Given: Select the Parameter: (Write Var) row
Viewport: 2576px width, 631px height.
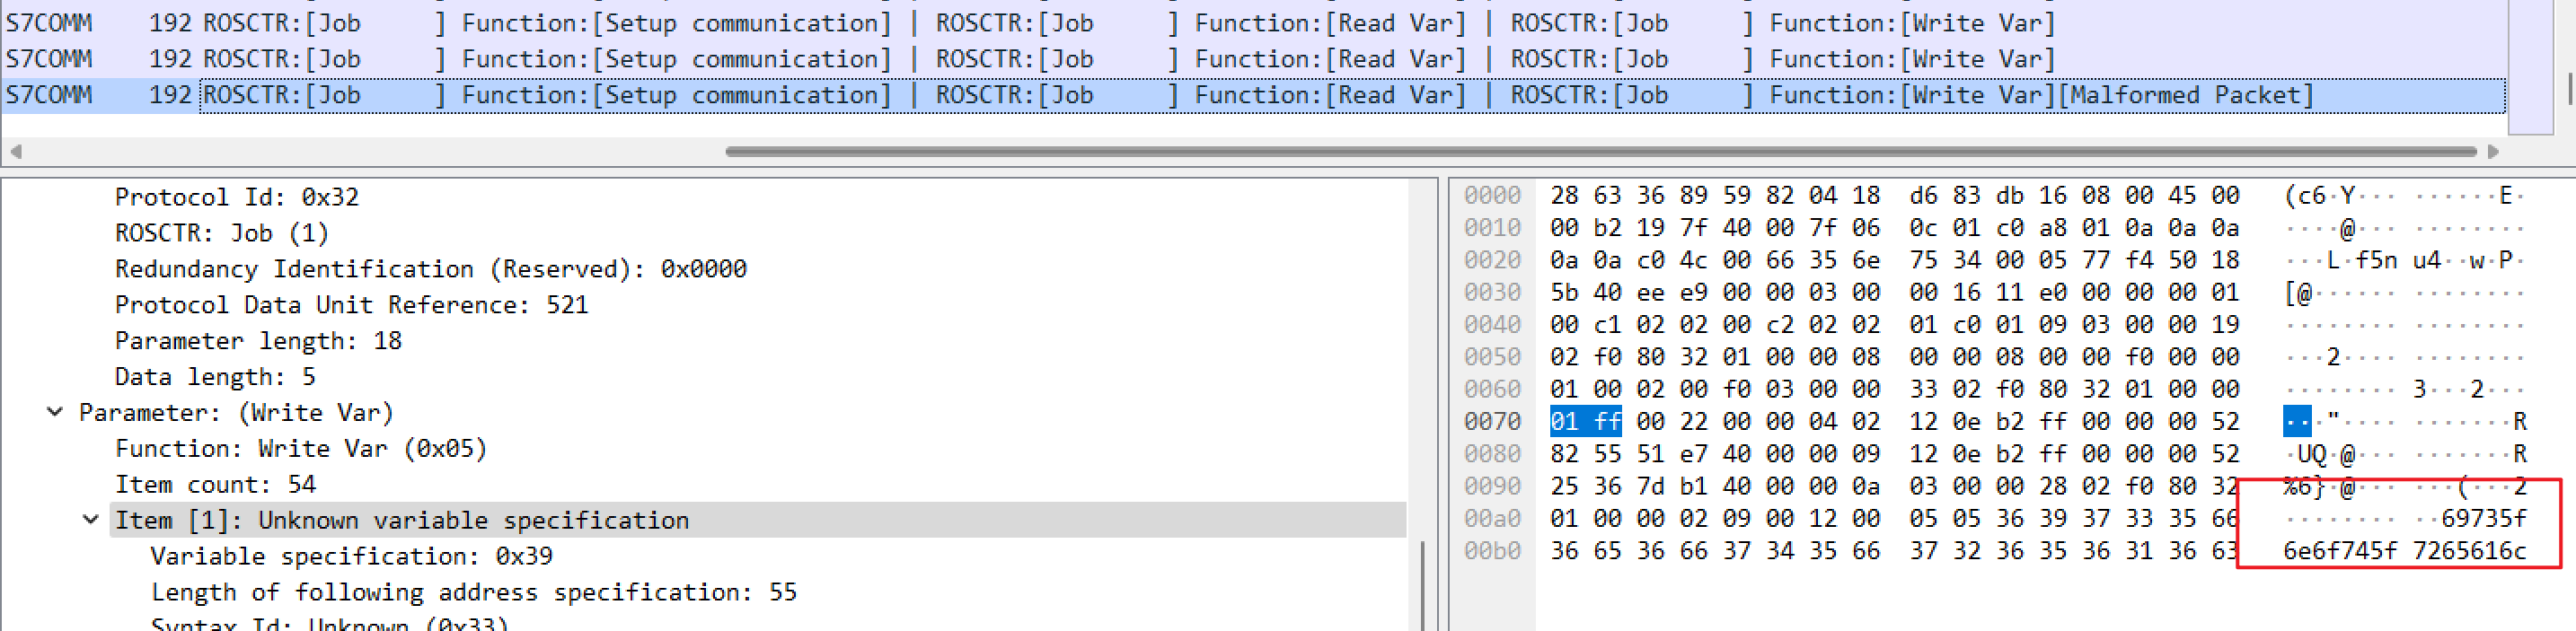Looking at the screenshot, I should tap(236, 413).
